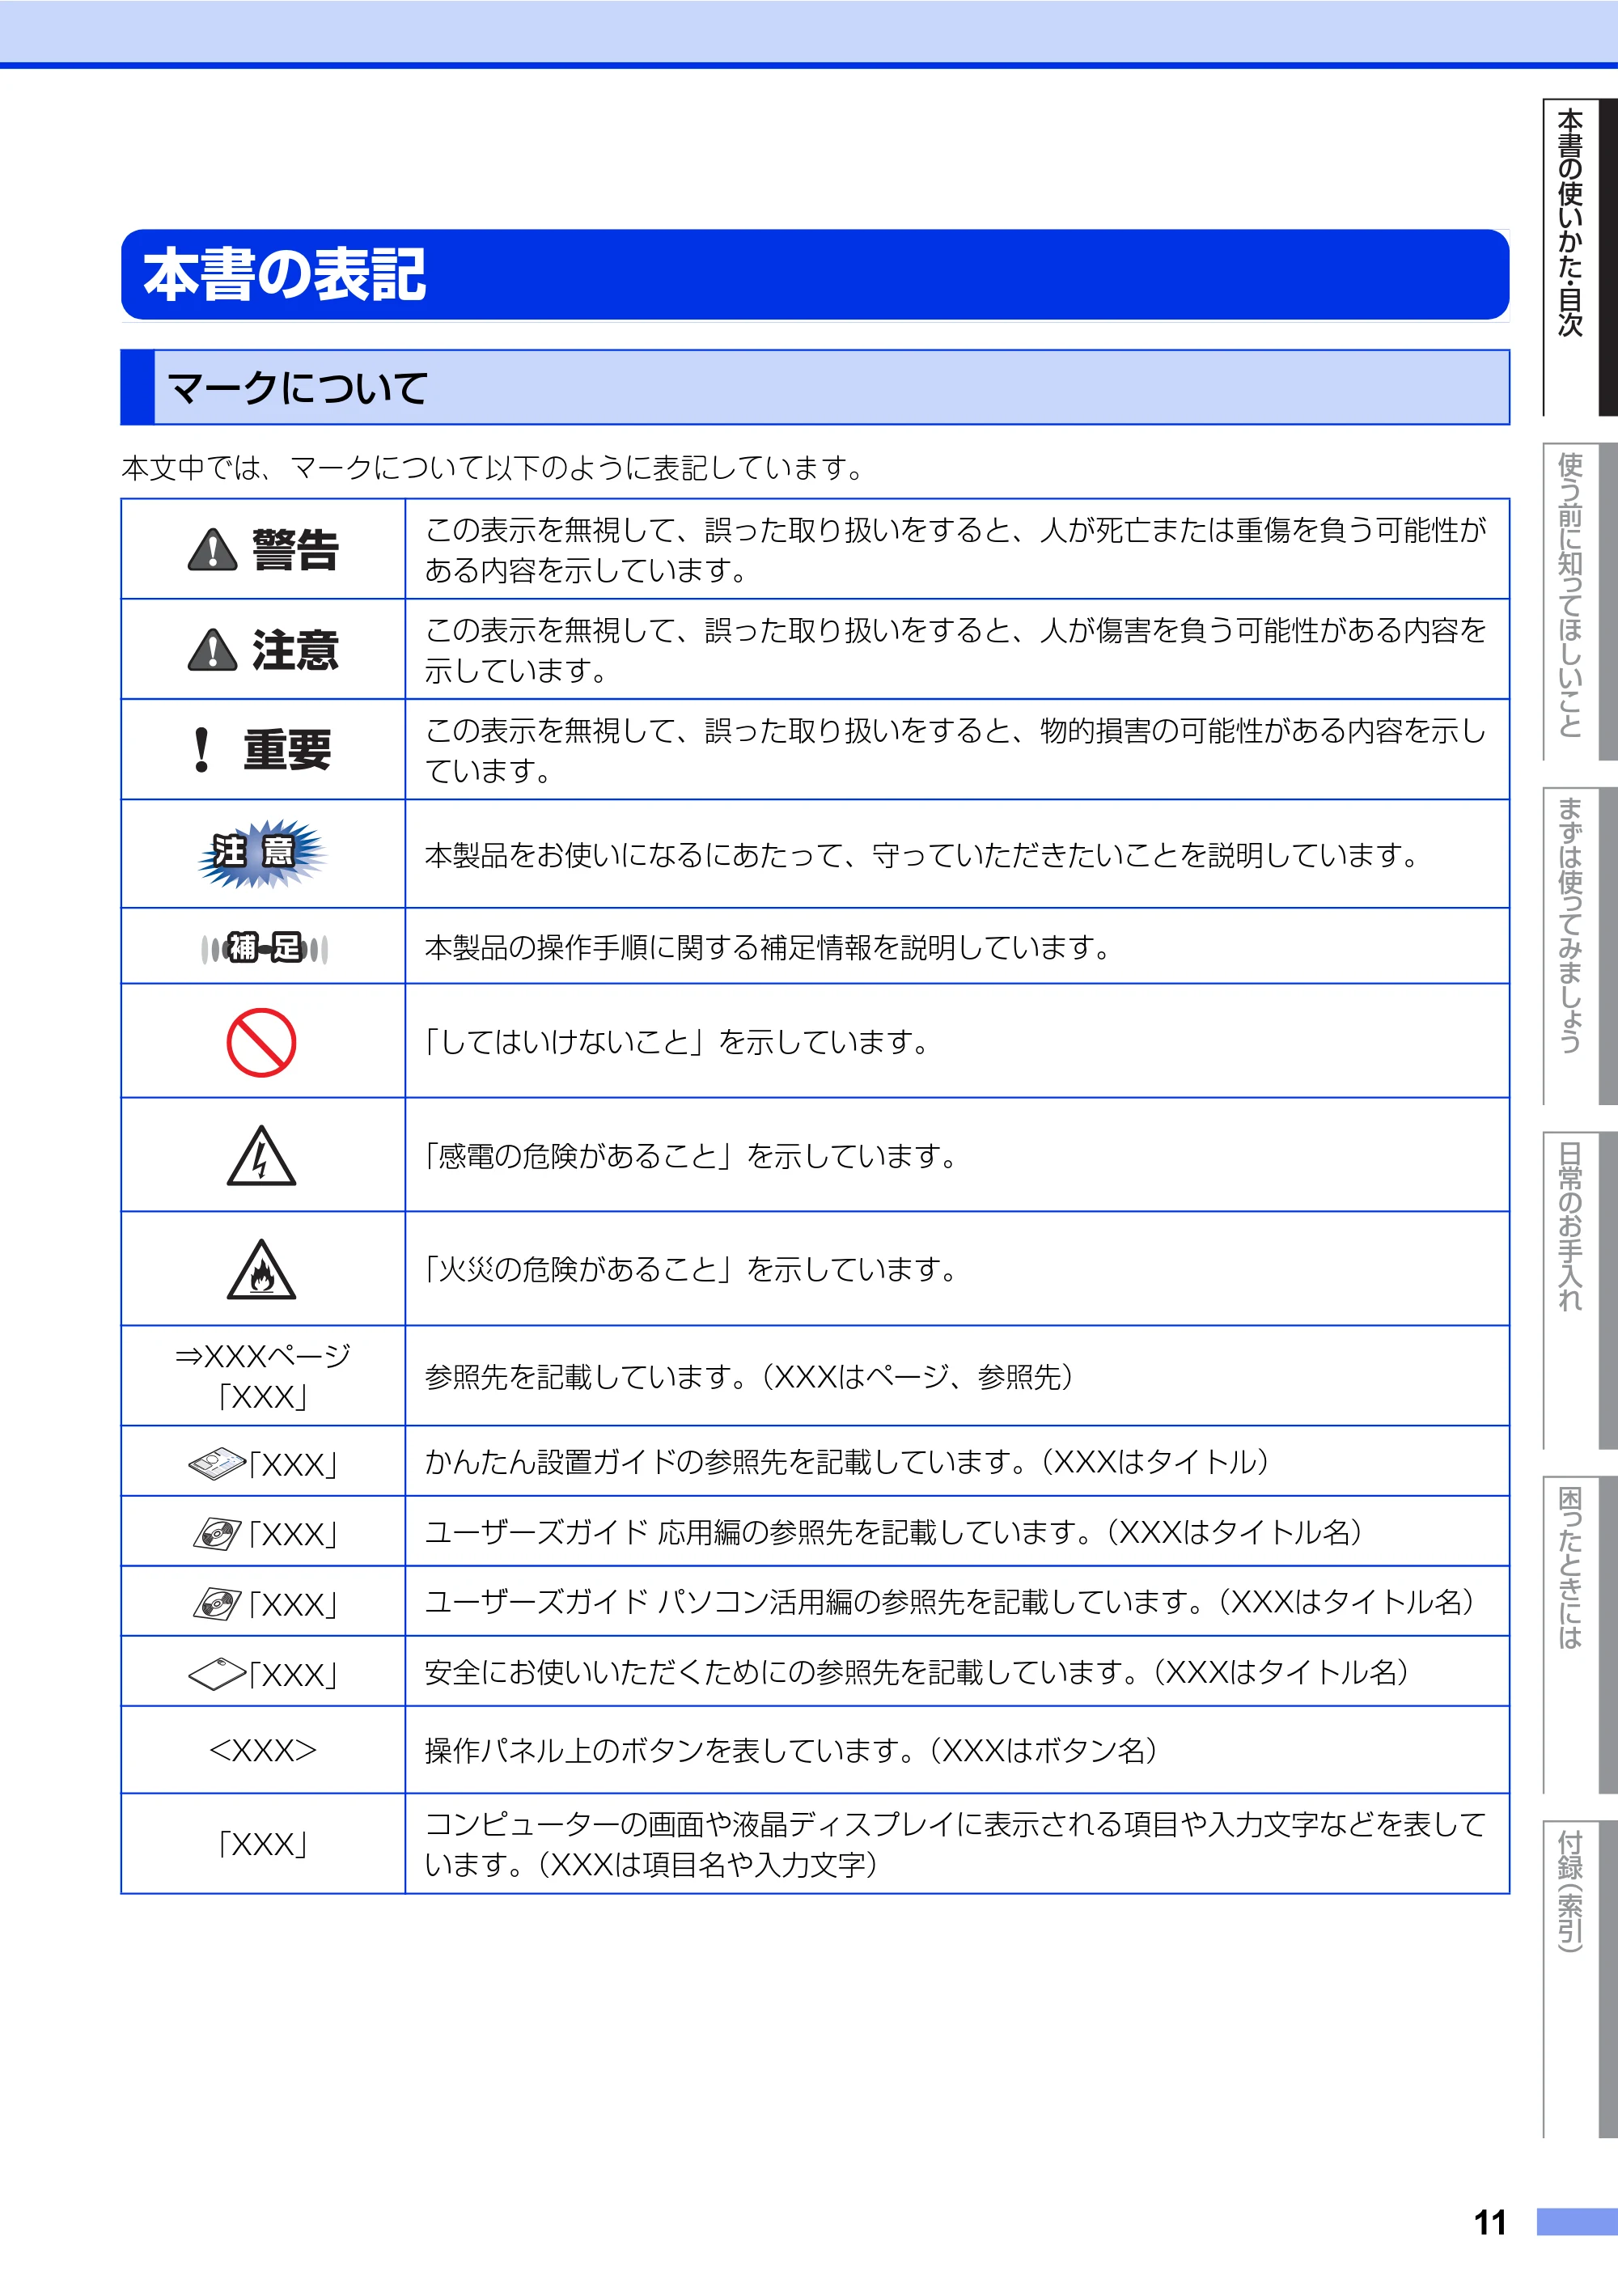The height and width of the screenshot is (2296, 1618).
Task: Click the text 「火災の危険があること」を示しています。
Action: pos(691,1269)
